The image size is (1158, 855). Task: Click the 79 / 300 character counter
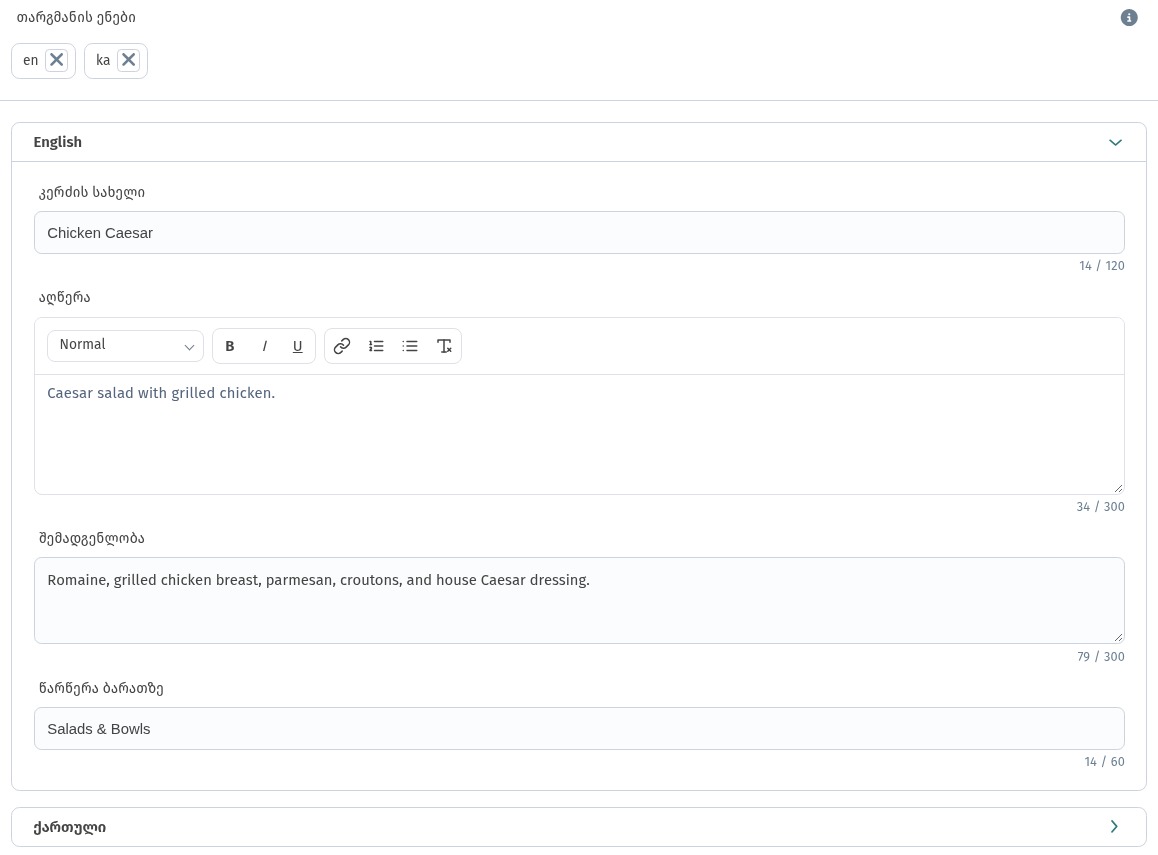pyautogui.click(x=1100, y=656)
